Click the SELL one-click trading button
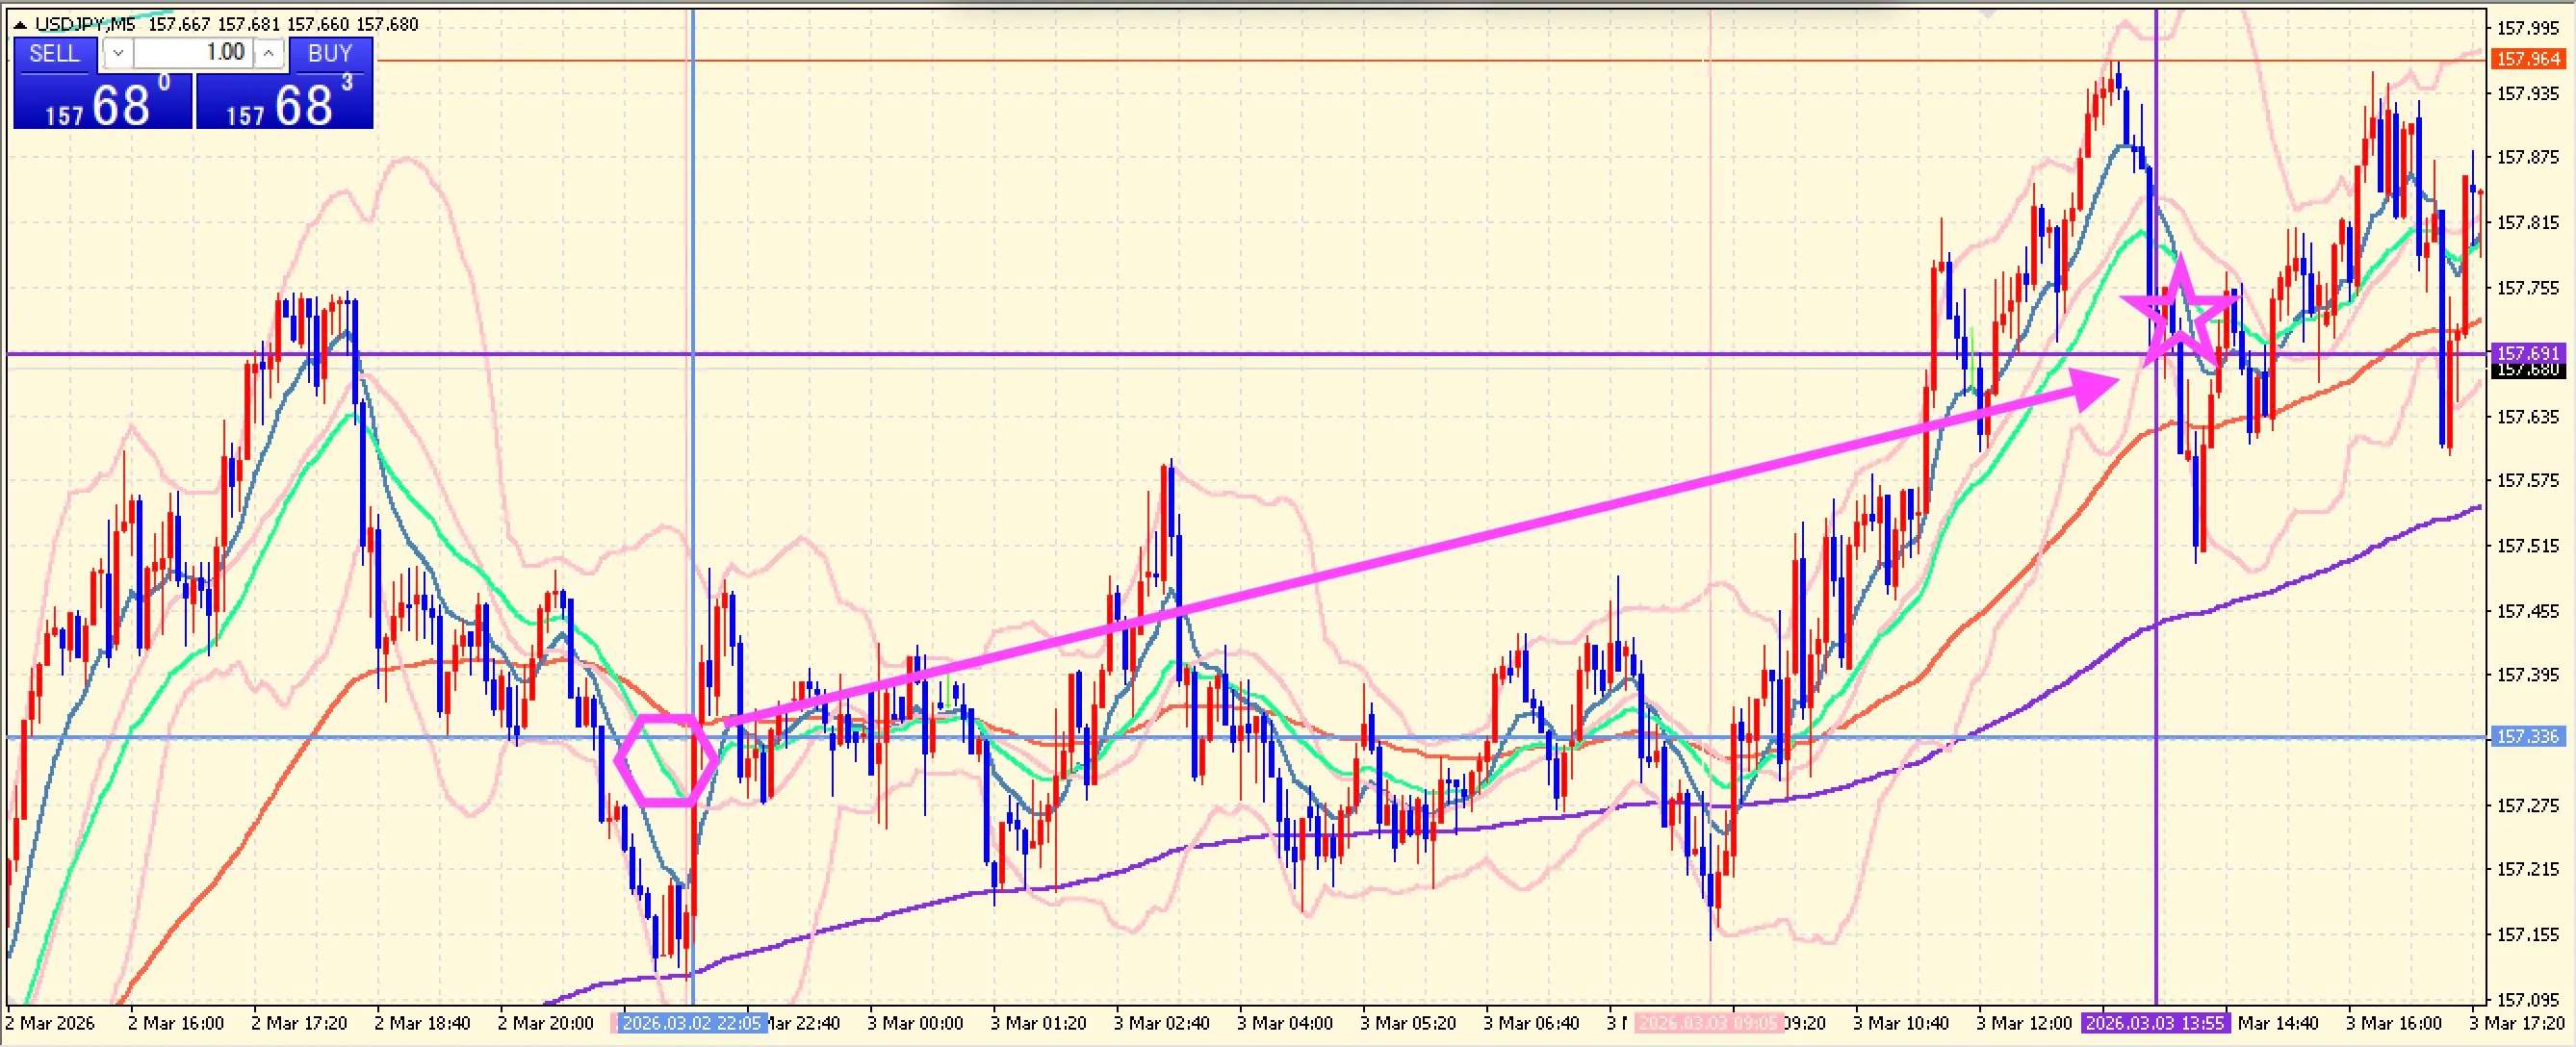The width and height of the screenshot is (2576, 1047). (x=54, y=54)
